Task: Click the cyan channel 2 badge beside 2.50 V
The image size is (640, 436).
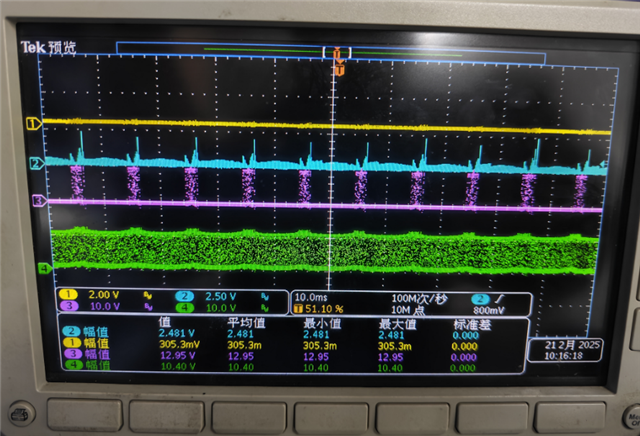Action: [184, 296]
